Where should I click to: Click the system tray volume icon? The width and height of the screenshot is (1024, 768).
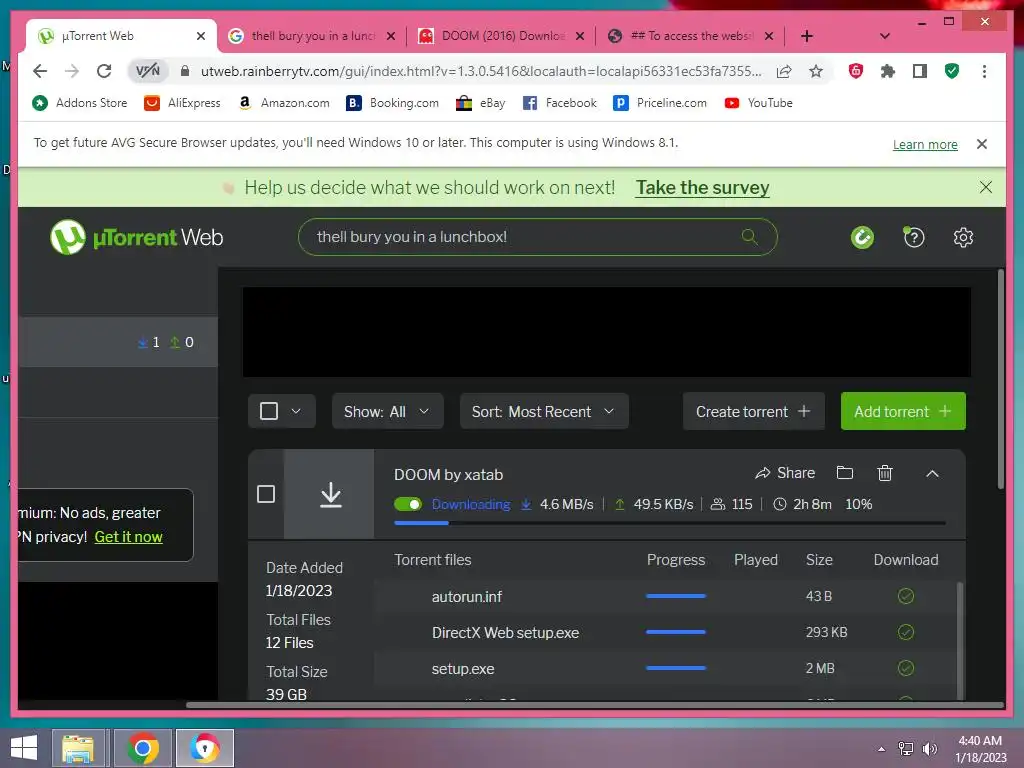(929, 748)
